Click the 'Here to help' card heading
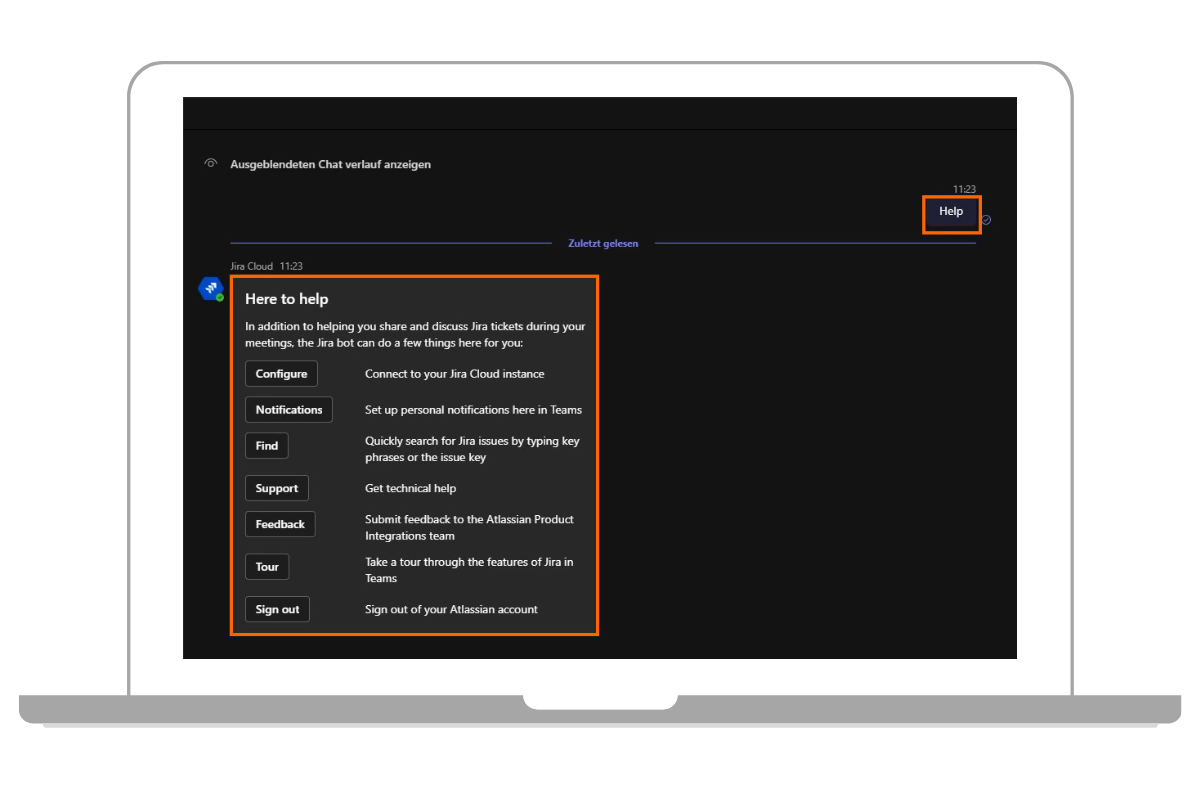The image size is (1200, 790). [287, 299]
